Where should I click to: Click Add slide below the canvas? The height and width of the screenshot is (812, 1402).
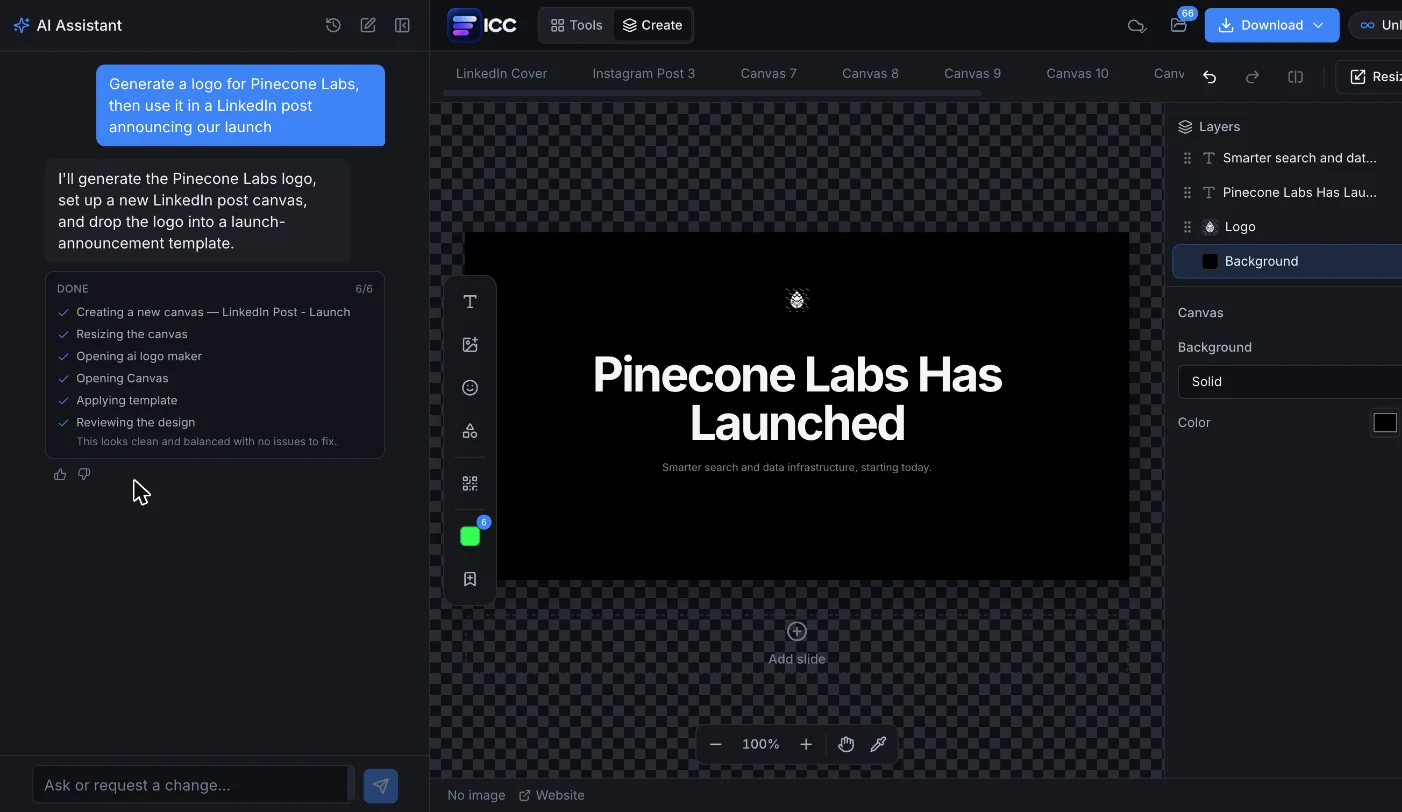[x=797, y=643]
